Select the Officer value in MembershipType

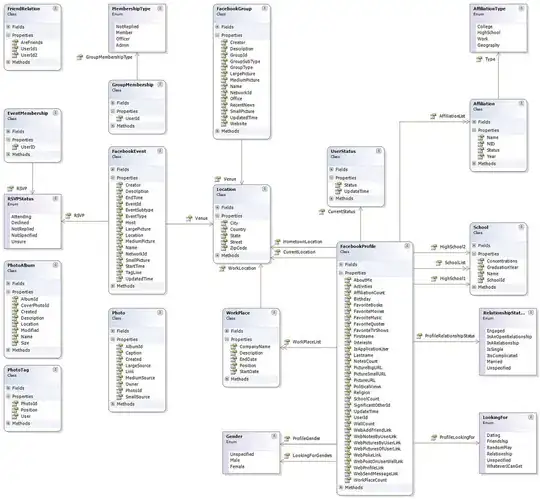tap(123, 39)
